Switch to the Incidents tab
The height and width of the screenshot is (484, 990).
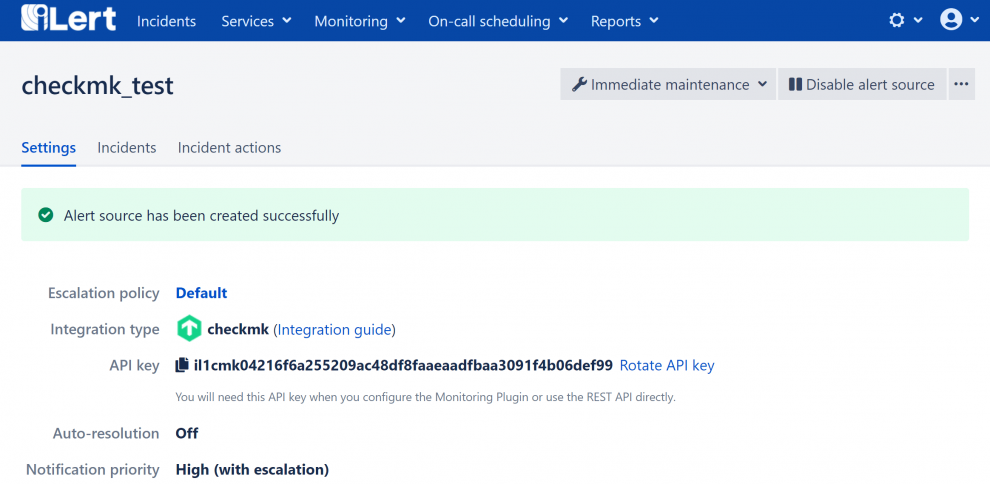coord(126,148)
